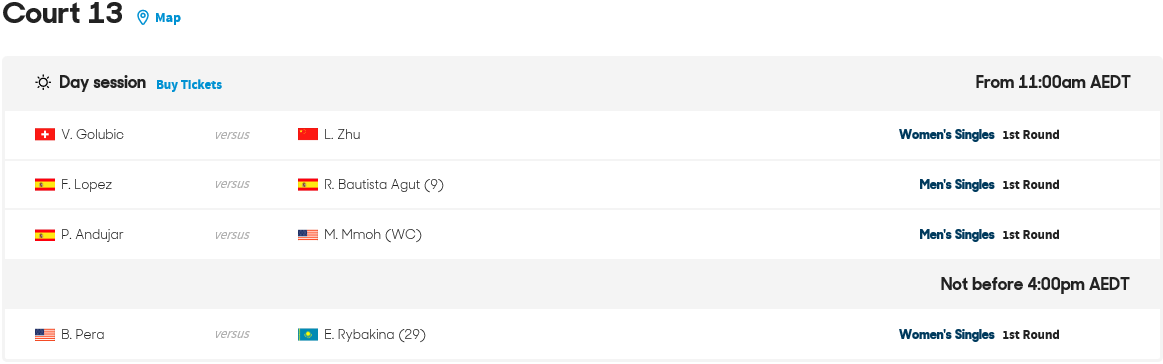Open Women's Singles for Pera vs Rybakina
Screen dimensions: 1163x364
click(x=946, y=335)
